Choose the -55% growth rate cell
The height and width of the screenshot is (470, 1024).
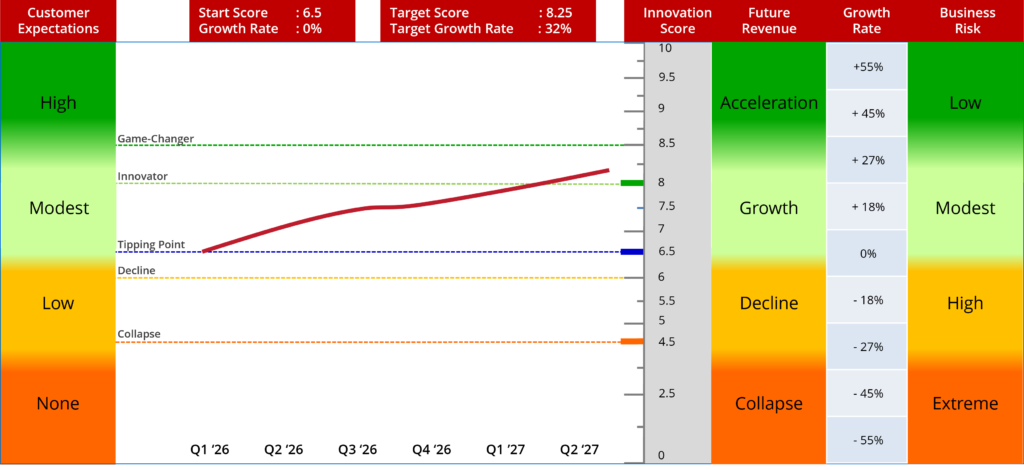[867, 440]
